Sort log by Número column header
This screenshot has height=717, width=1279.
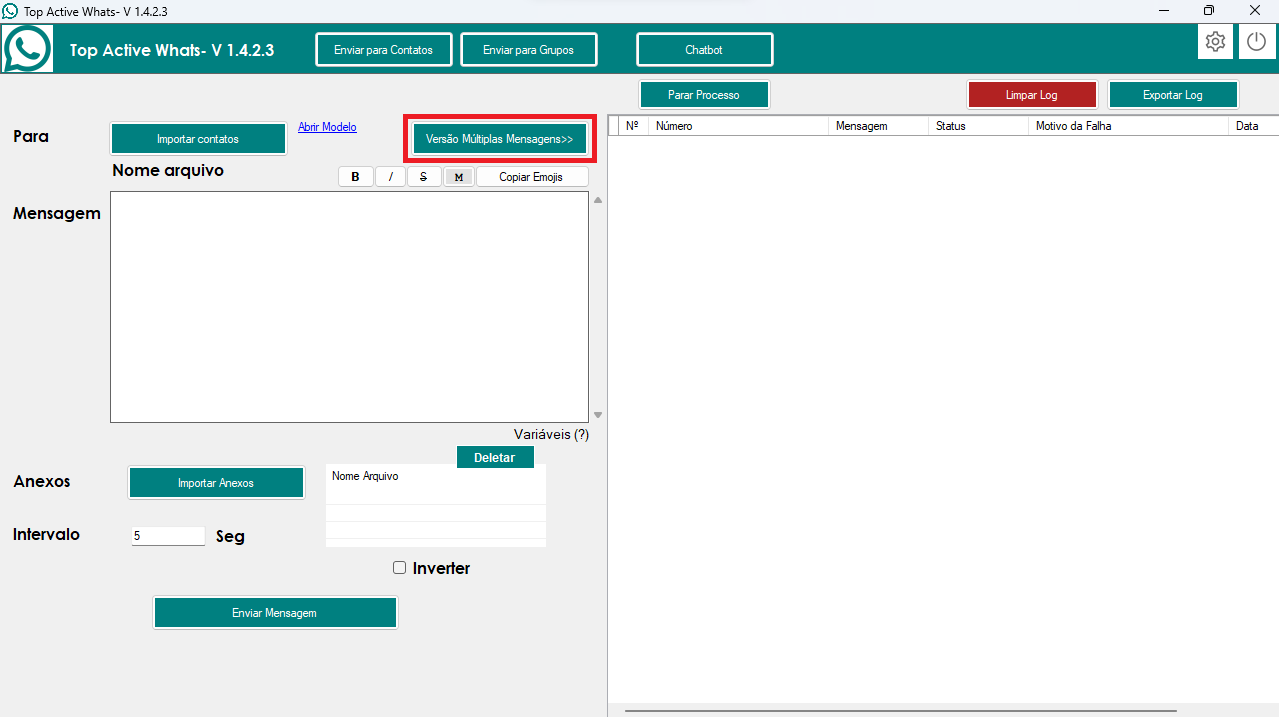pyautogui.click(x=738, y=126)
